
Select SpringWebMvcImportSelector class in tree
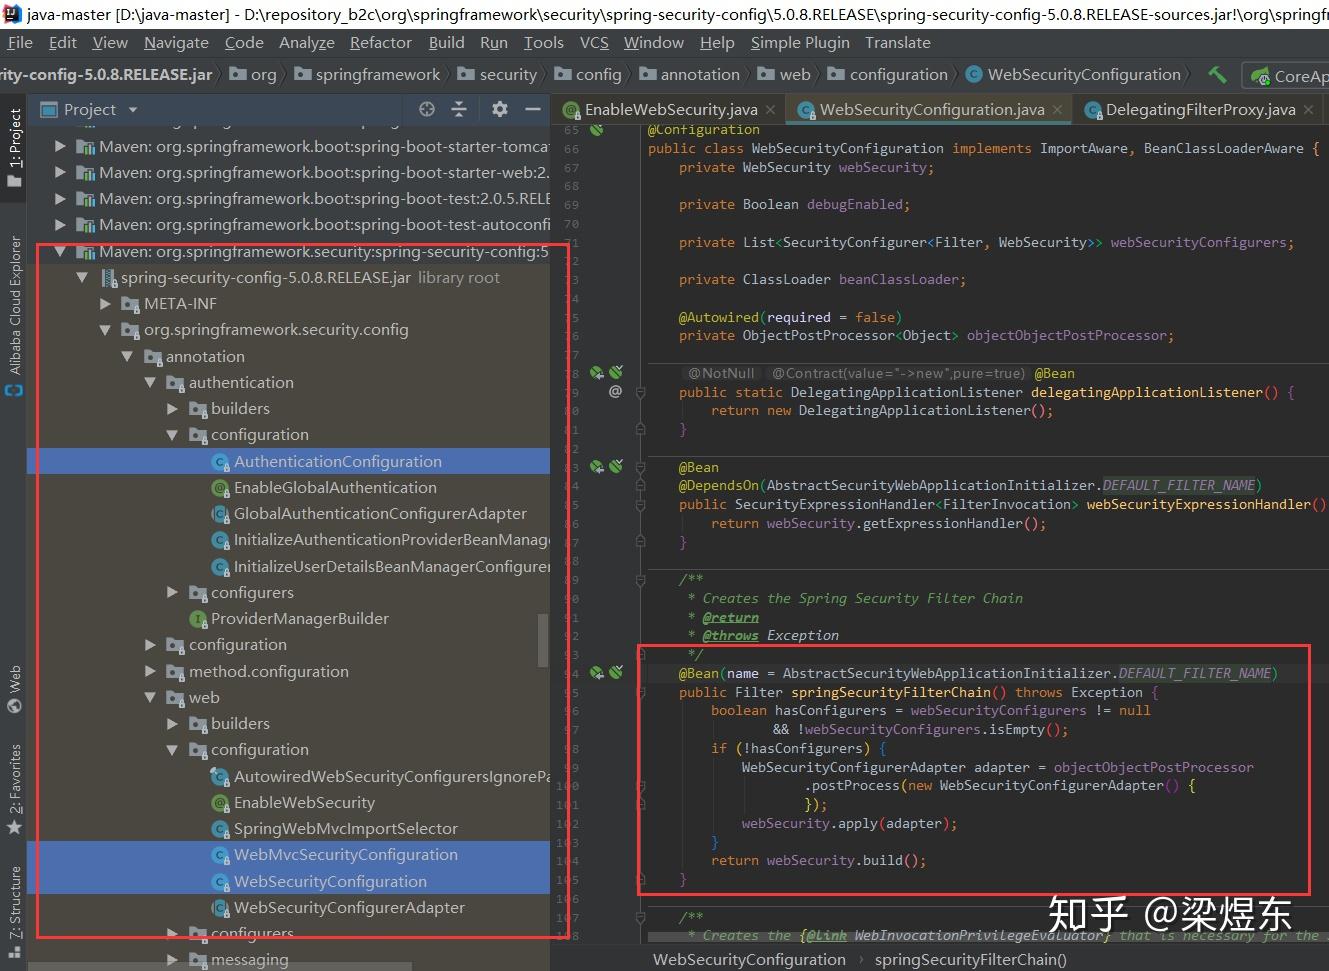point(346,828)
